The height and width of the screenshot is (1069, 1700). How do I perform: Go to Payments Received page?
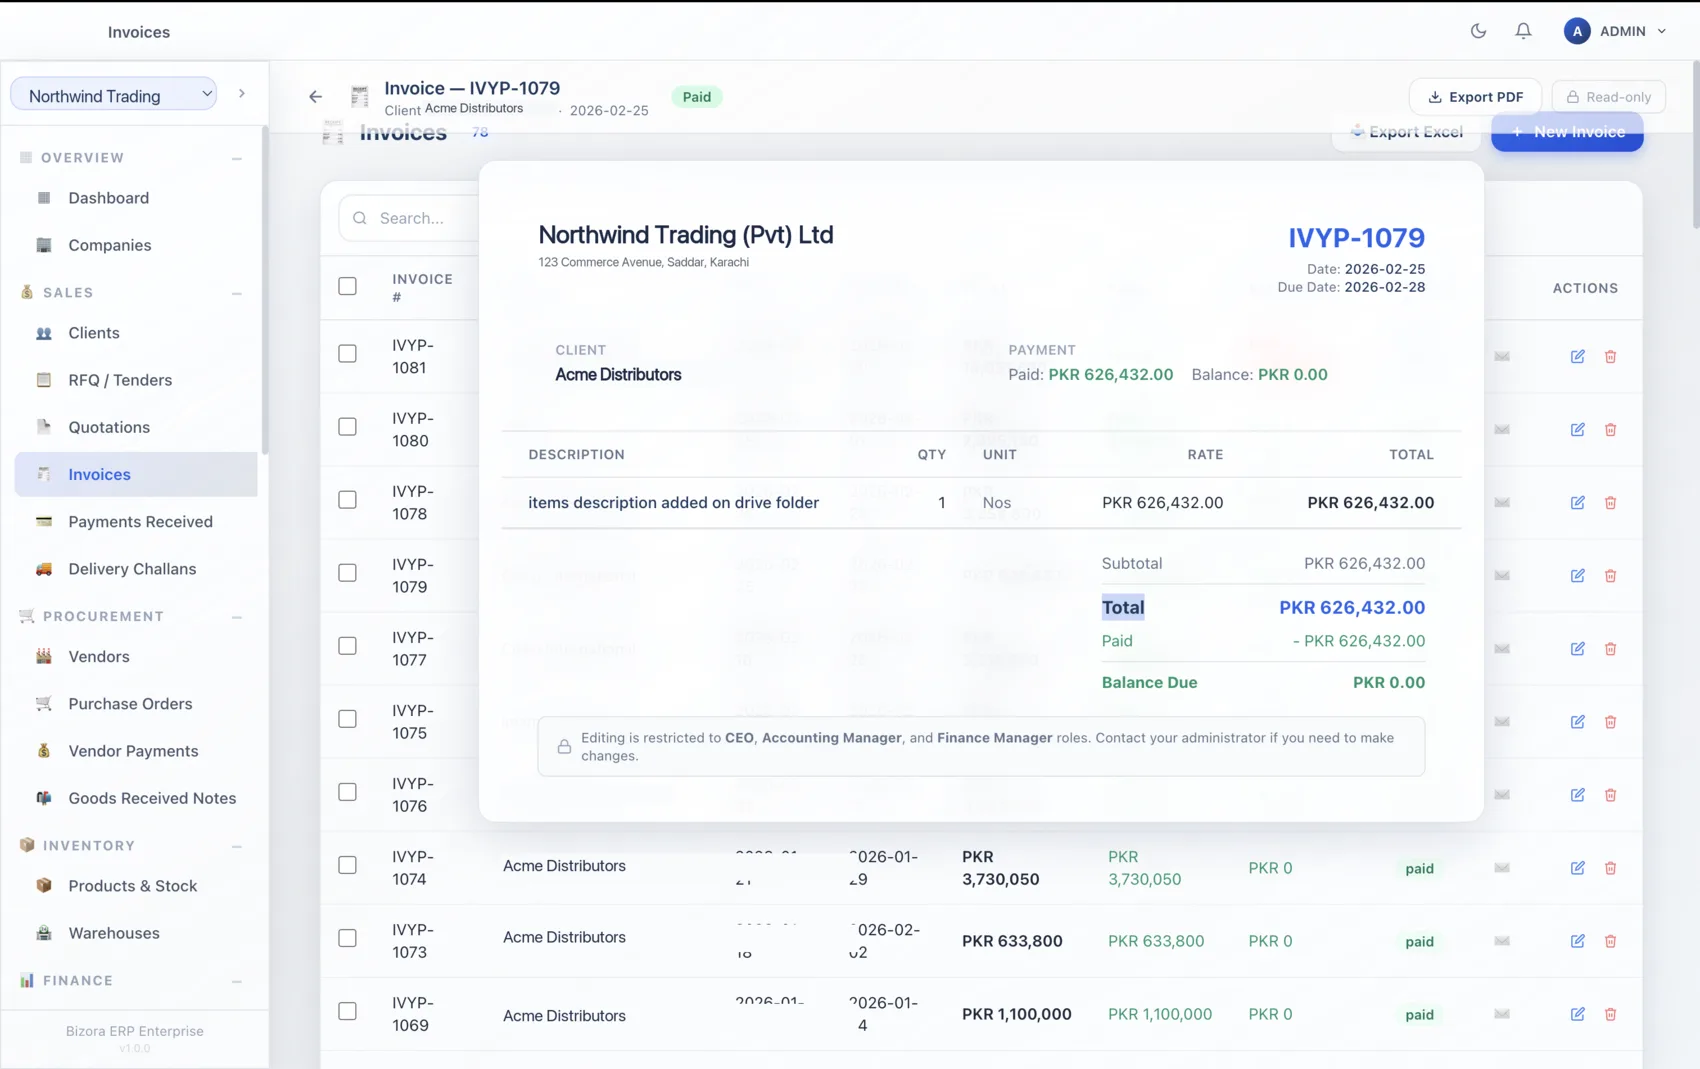(136, 522)
